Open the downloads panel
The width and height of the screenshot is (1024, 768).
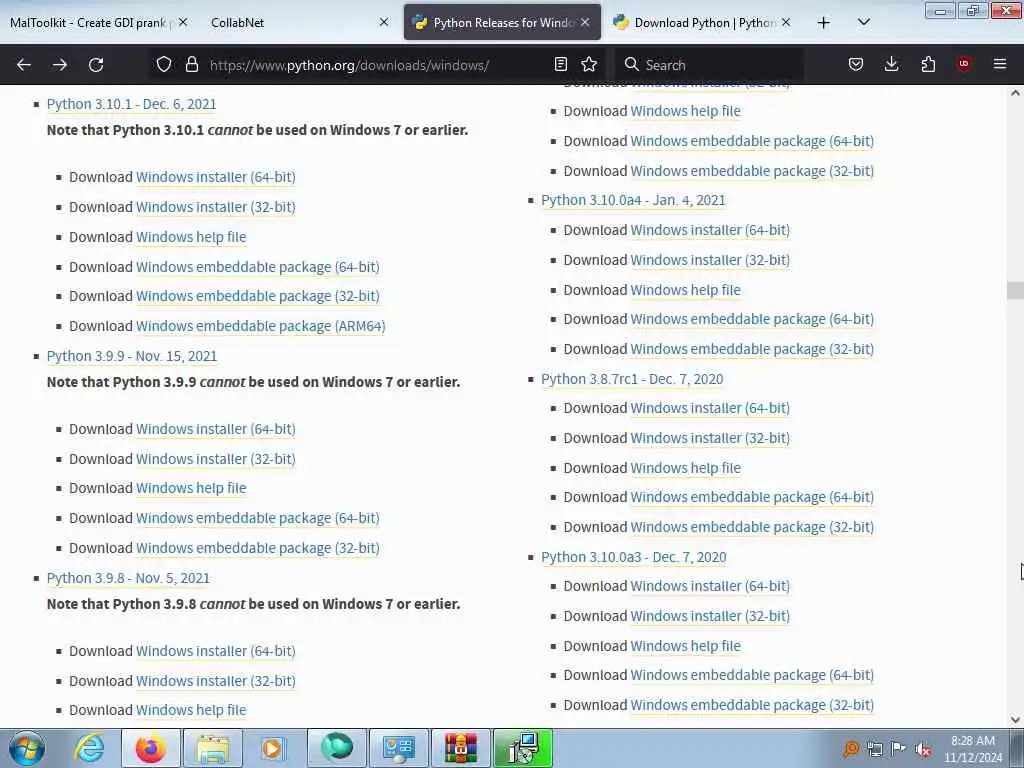[x=891, y=64]
